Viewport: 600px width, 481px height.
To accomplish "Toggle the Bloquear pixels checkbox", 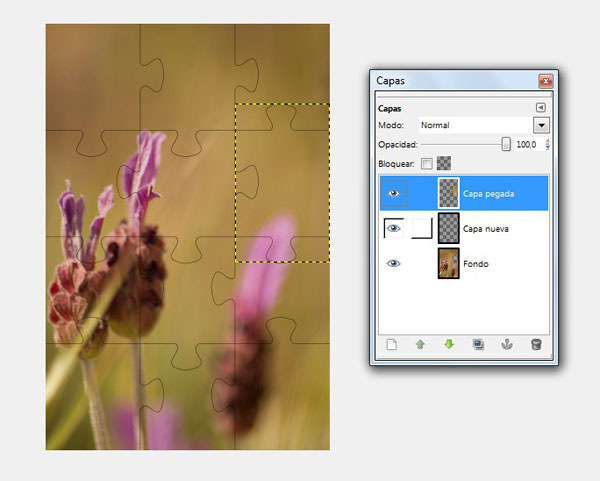I will point(427,164).
